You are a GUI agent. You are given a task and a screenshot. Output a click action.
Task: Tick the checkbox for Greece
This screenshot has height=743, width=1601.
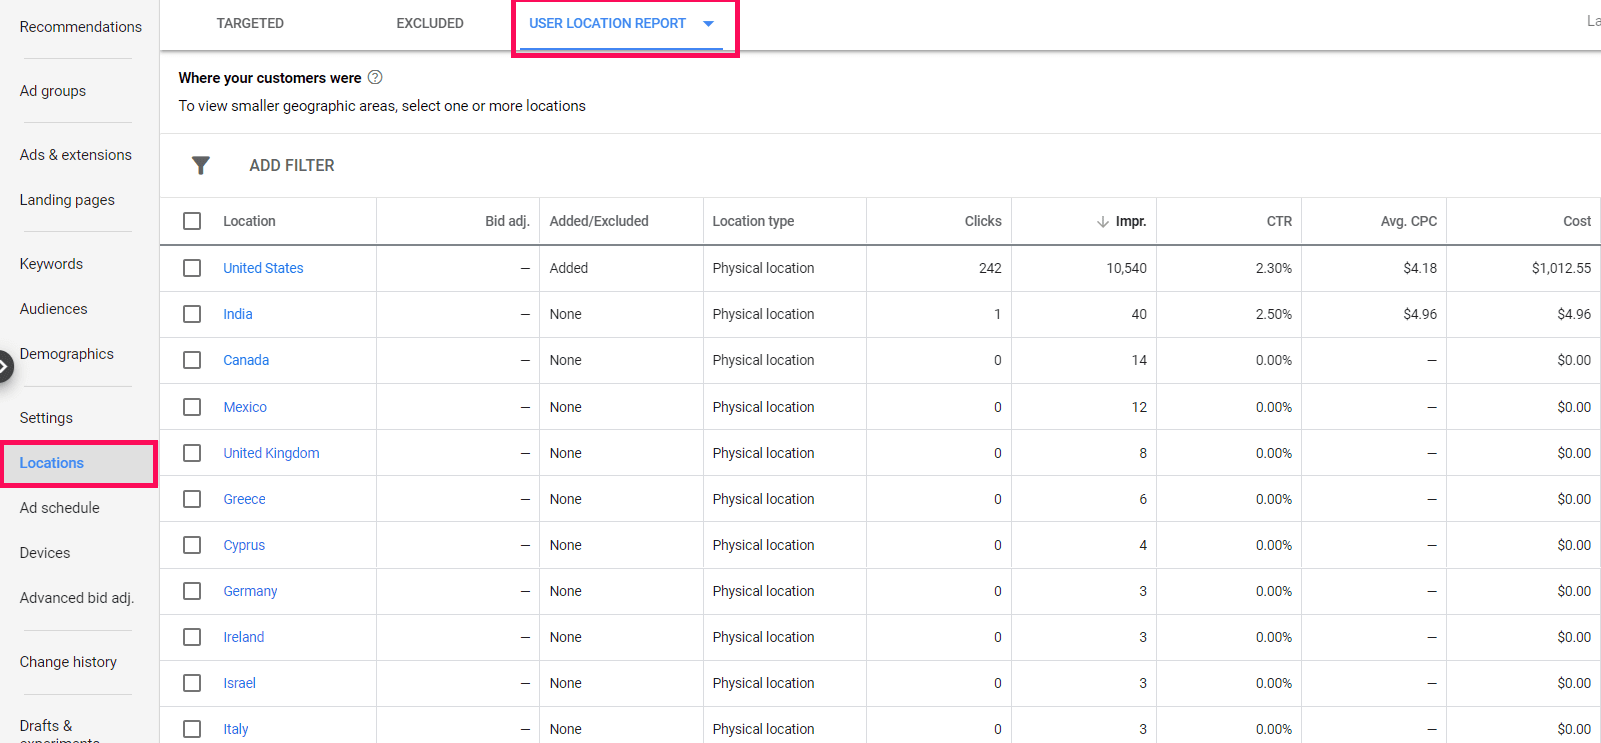point(192,499)
